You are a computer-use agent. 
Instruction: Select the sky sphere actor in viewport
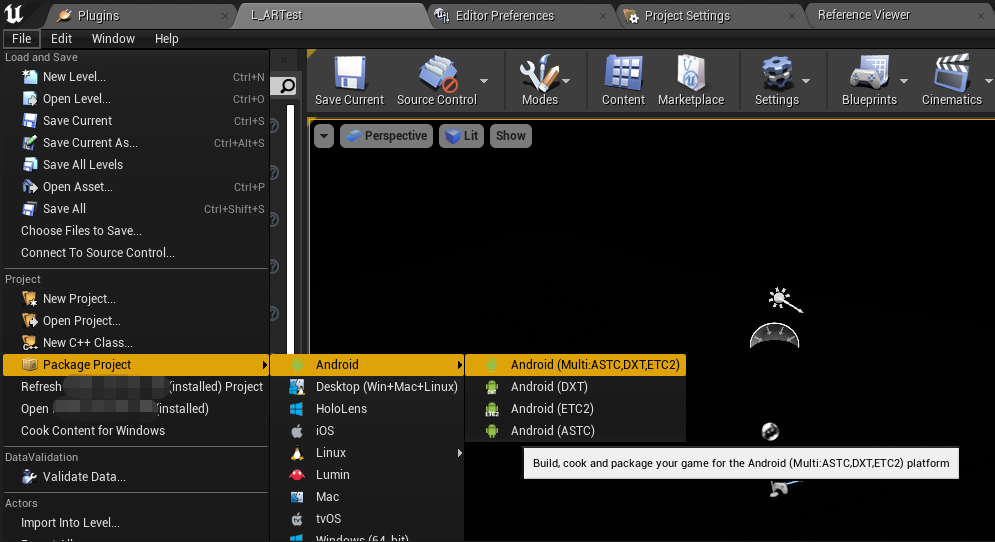[770, 432]
